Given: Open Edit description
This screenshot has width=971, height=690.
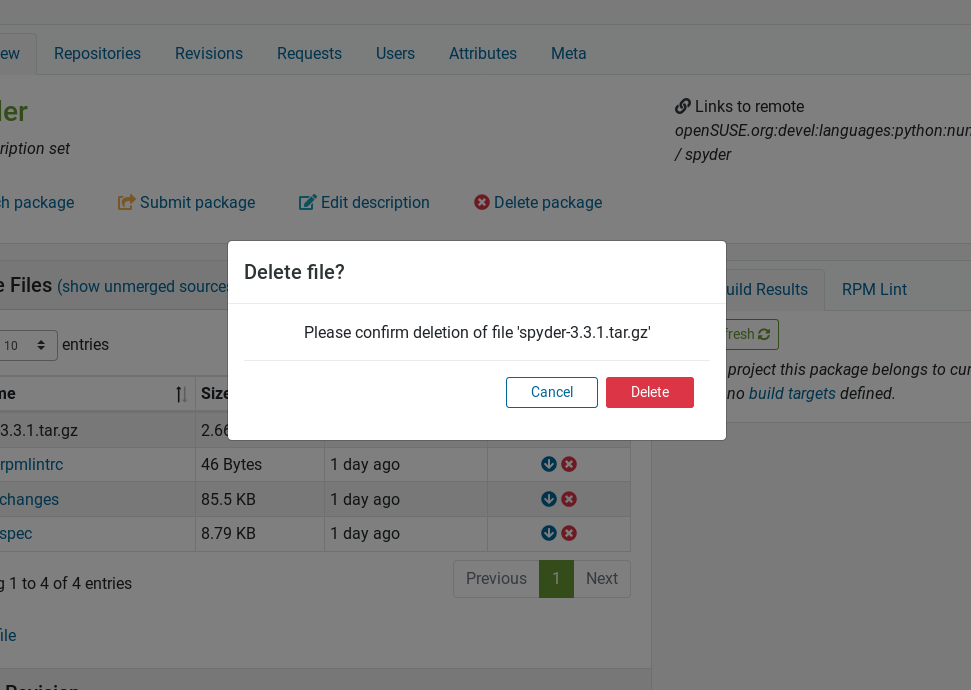Looking at the screenshot, I should (363, 202).
